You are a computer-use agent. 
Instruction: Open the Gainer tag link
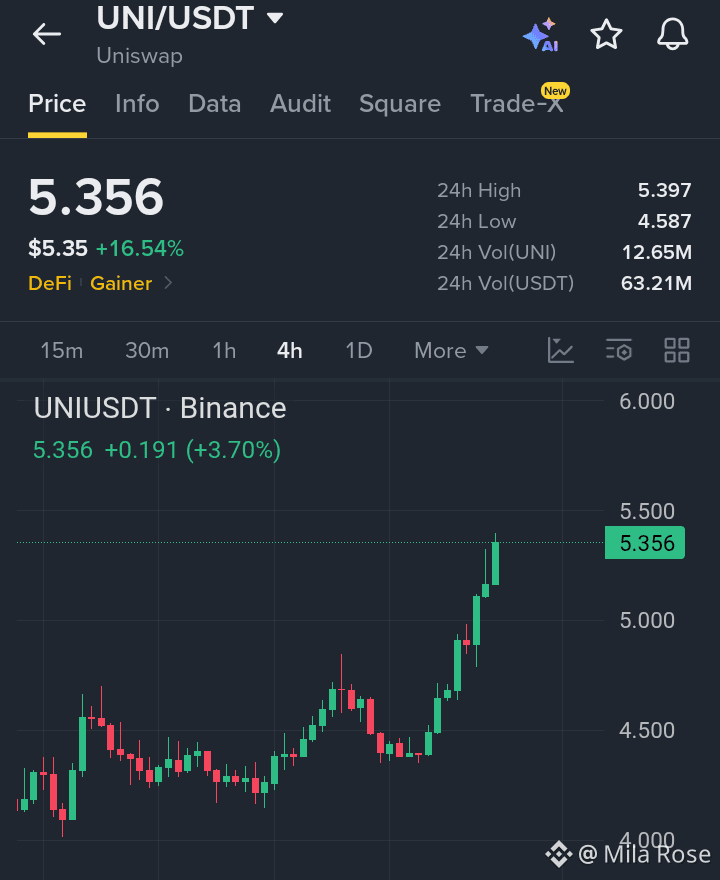pos(121,283)
